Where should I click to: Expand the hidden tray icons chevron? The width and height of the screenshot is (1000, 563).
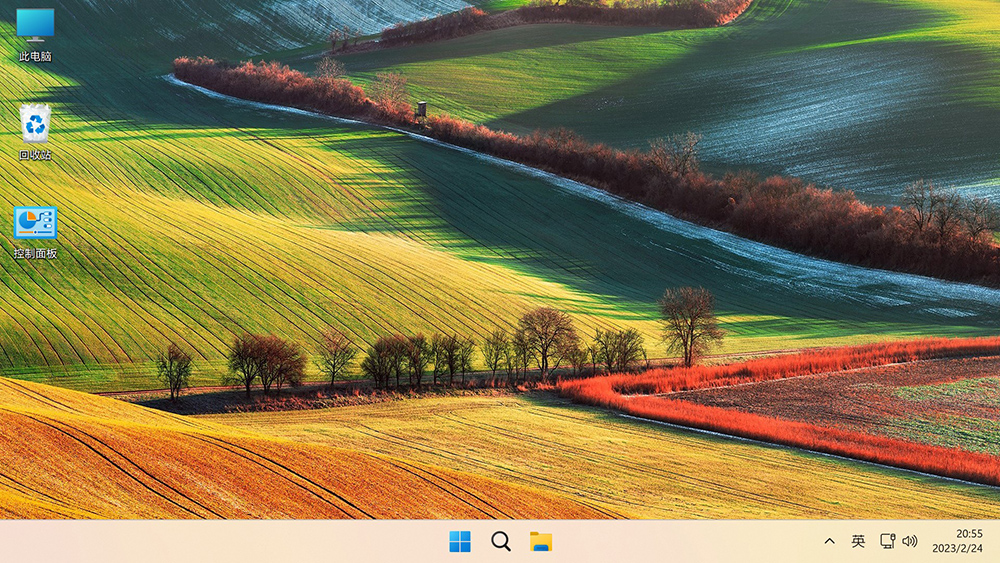pos(829,541)
